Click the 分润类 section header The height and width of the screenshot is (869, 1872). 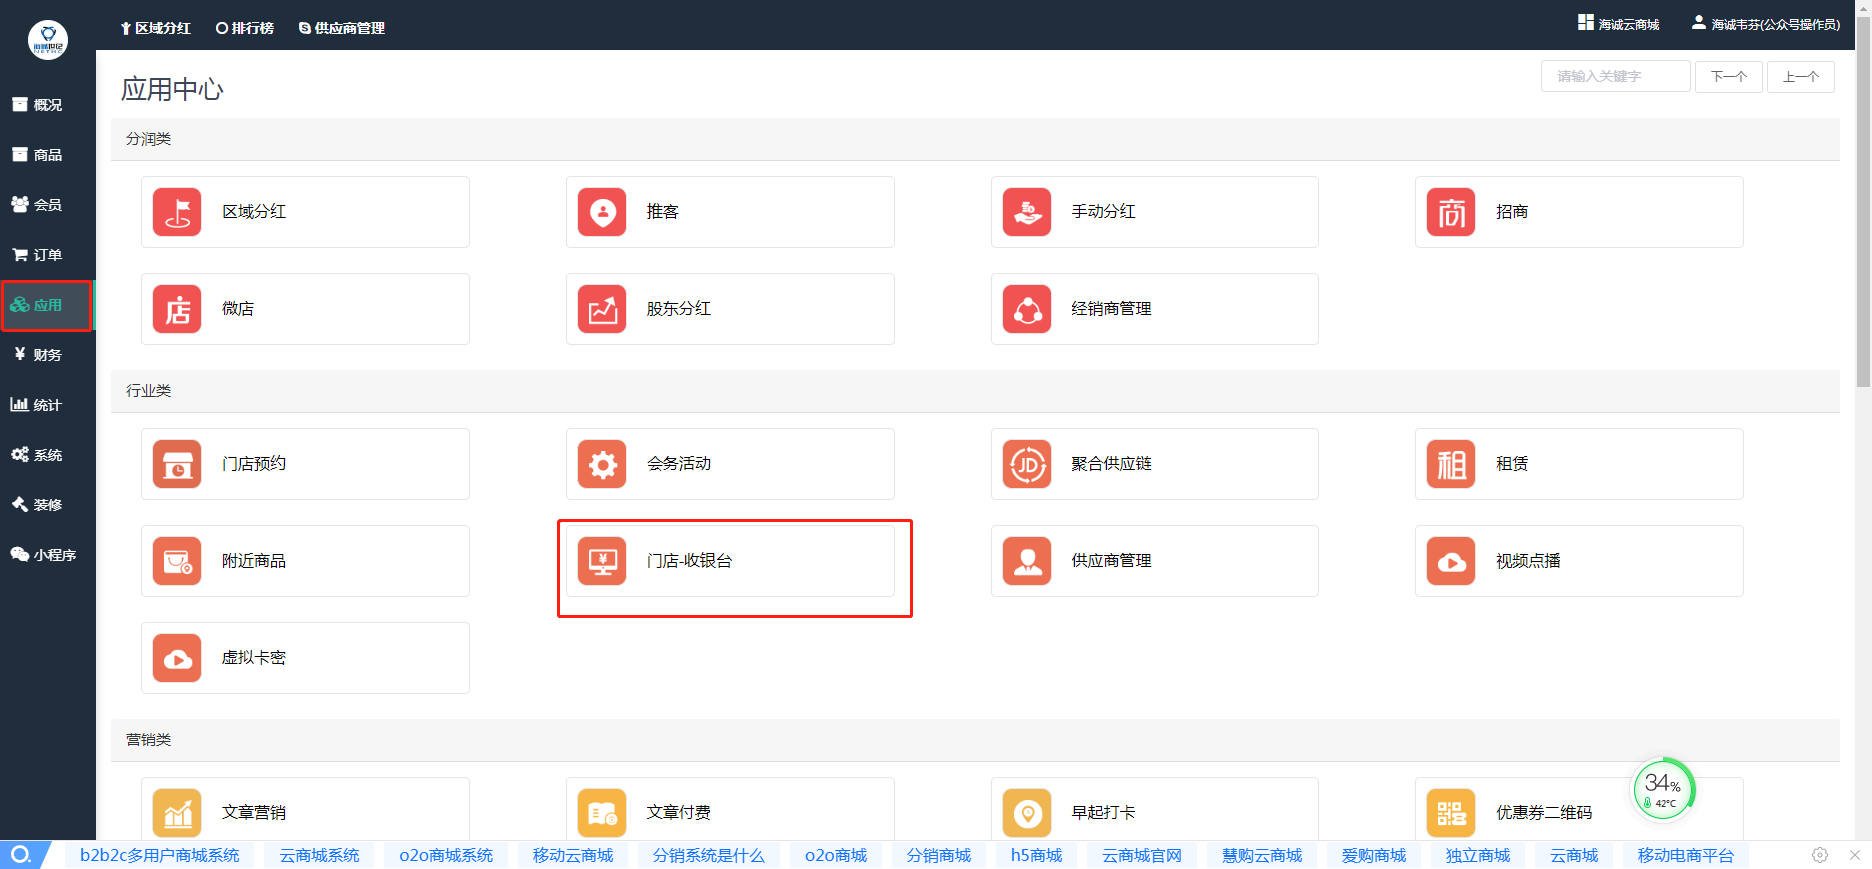click(x=975, y=139)
